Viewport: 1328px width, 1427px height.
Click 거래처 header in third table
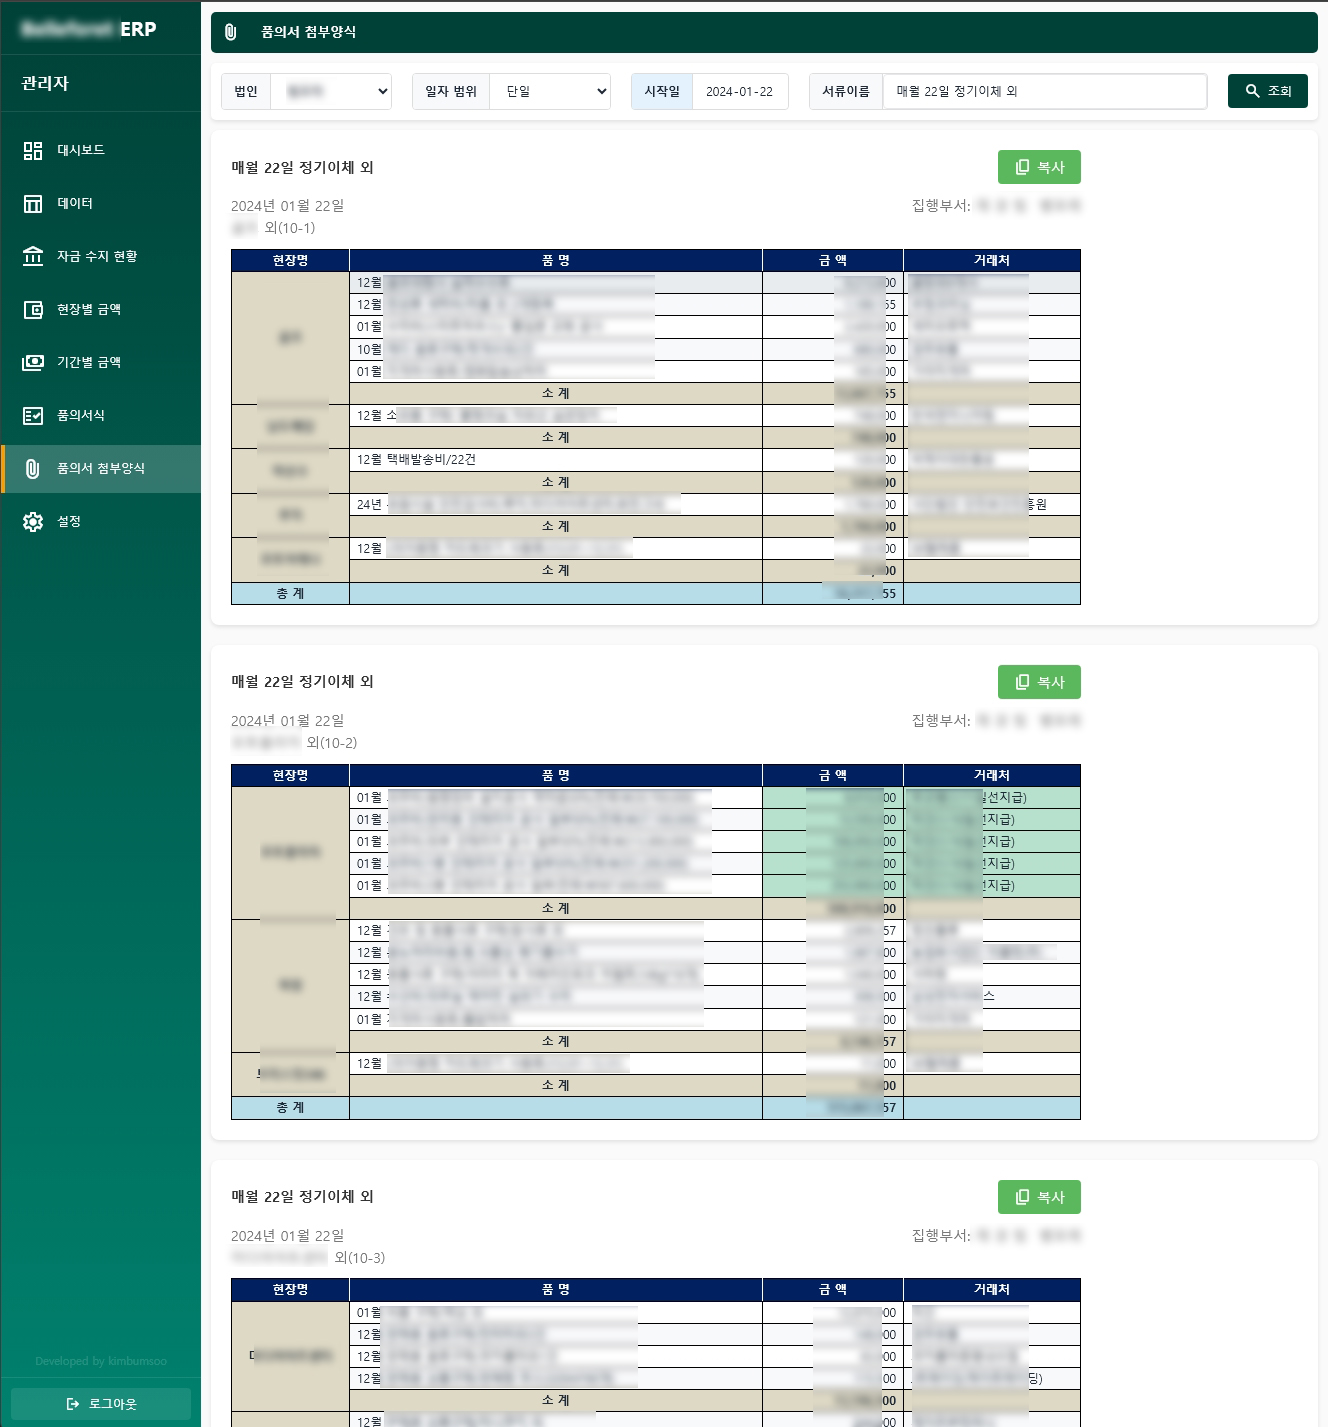coord(992,1290)
